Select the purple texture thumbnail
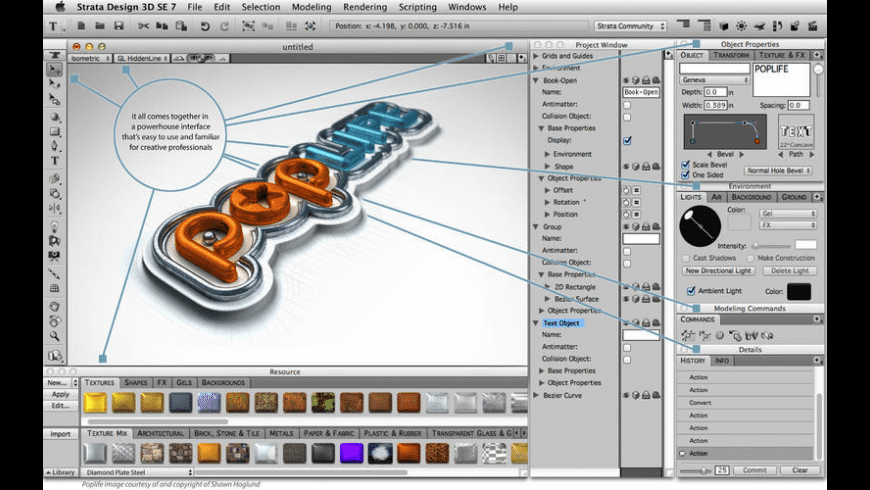 pyautogui.click(x=352, y=453)
